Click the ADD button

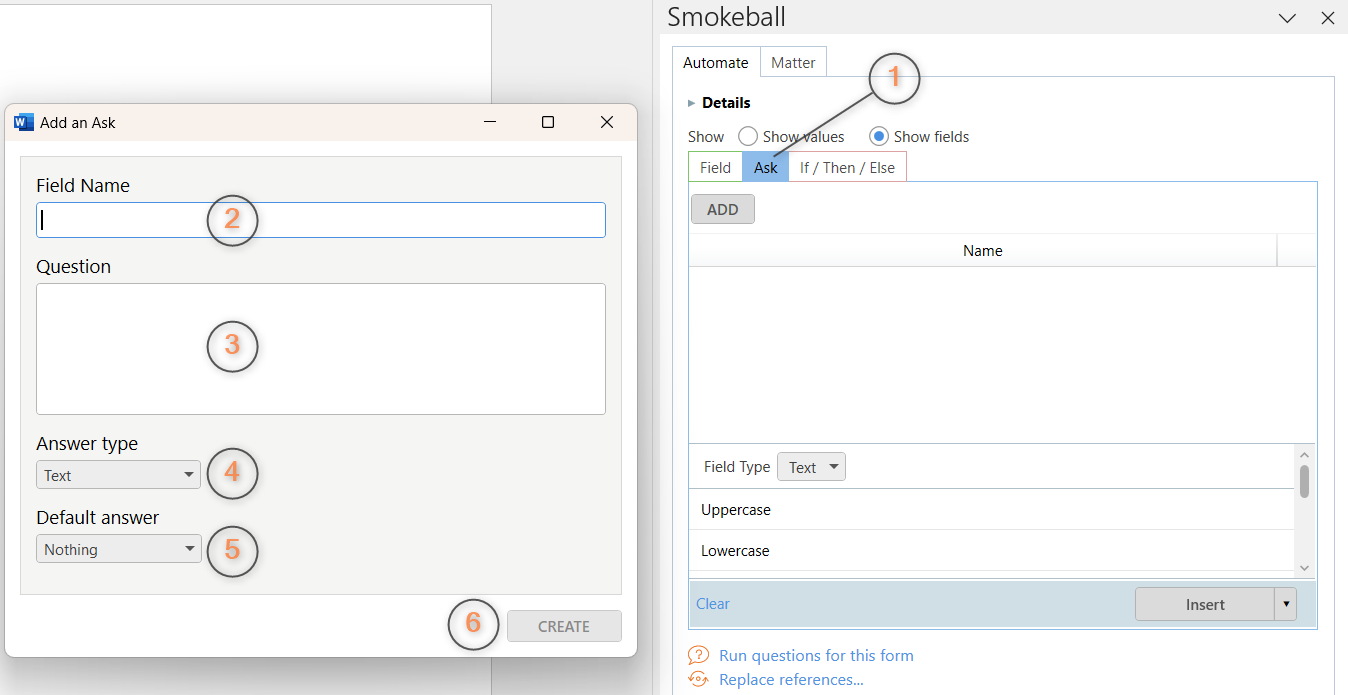pos(723,209)
